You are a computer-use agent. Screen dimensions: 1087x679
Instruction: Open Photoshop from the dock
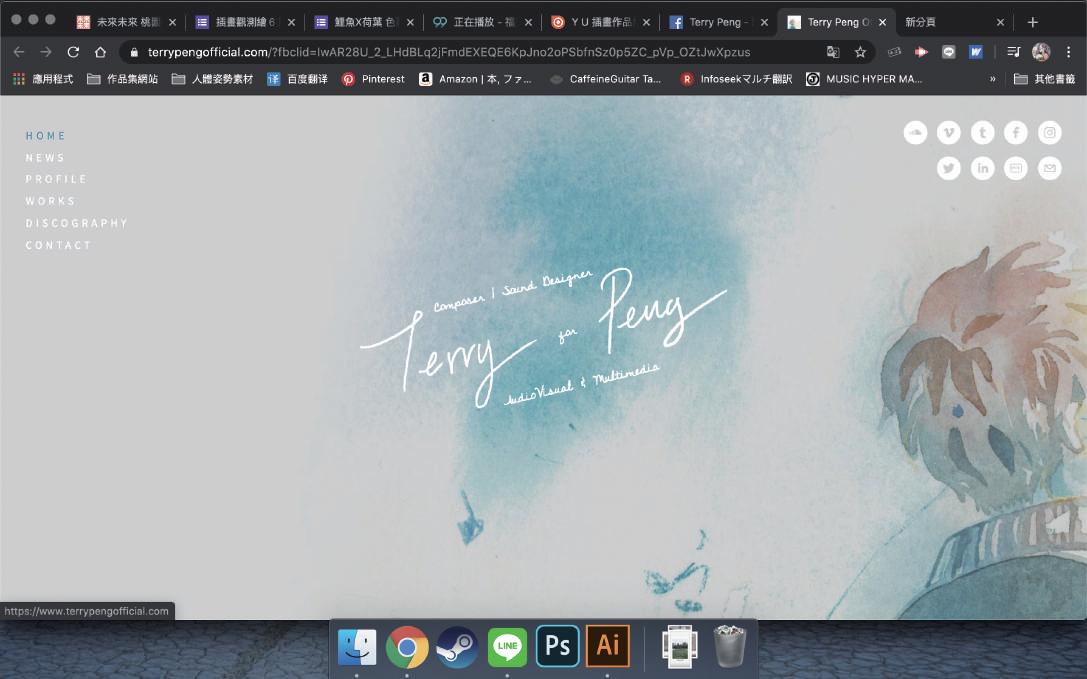coord(557,646)
